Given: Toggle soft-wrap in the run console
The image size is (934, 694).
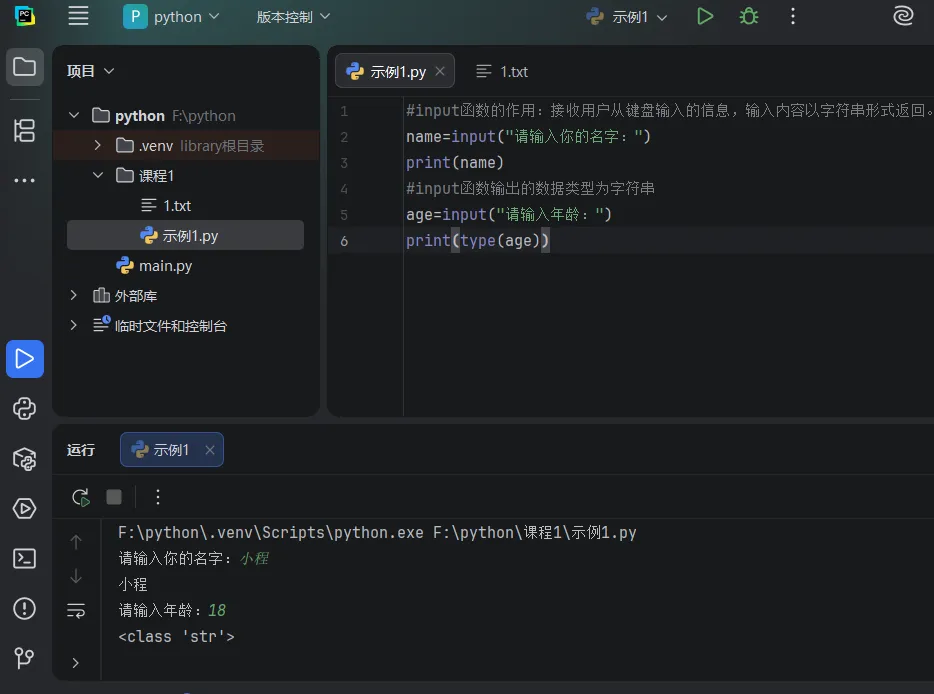Looking at the screenshot, I should 76,611.
